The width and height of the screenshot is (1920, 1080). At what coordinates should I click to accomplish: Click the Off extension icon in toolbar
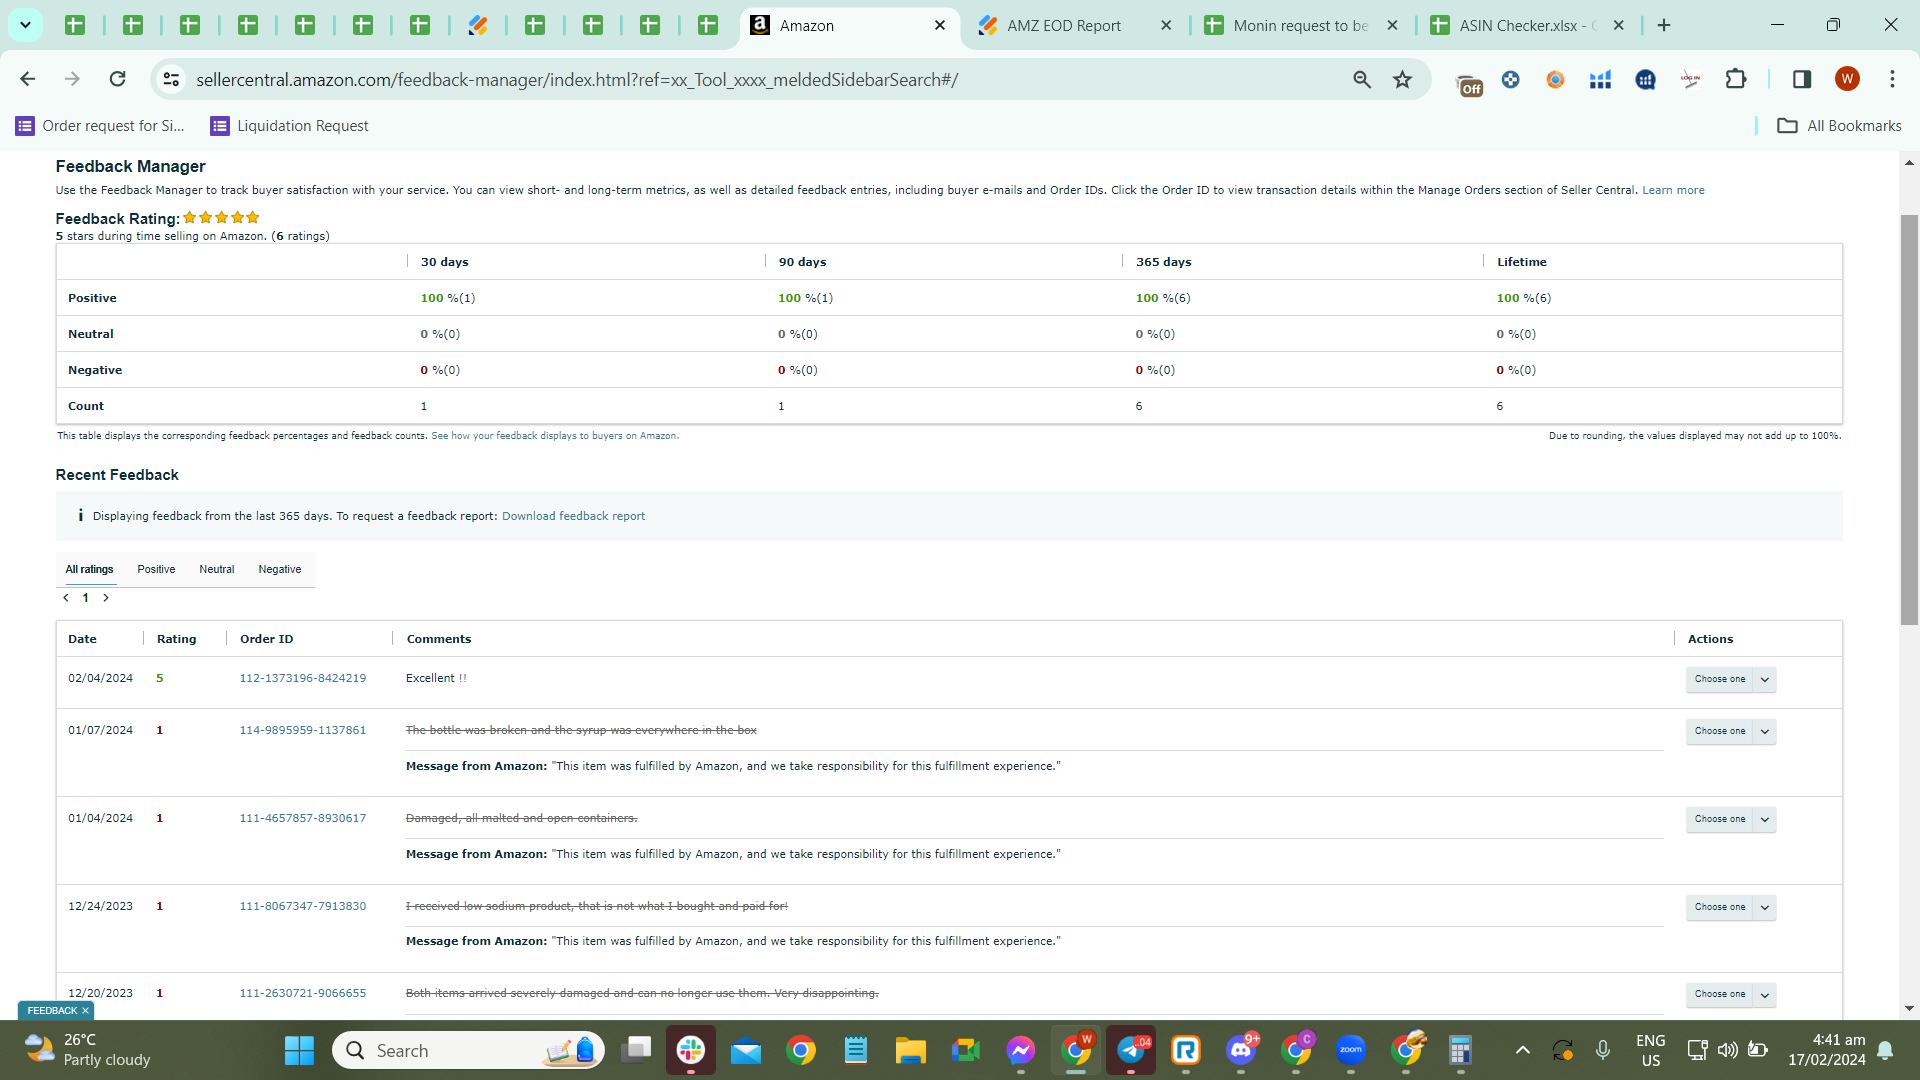click(x=1468, y=83)
